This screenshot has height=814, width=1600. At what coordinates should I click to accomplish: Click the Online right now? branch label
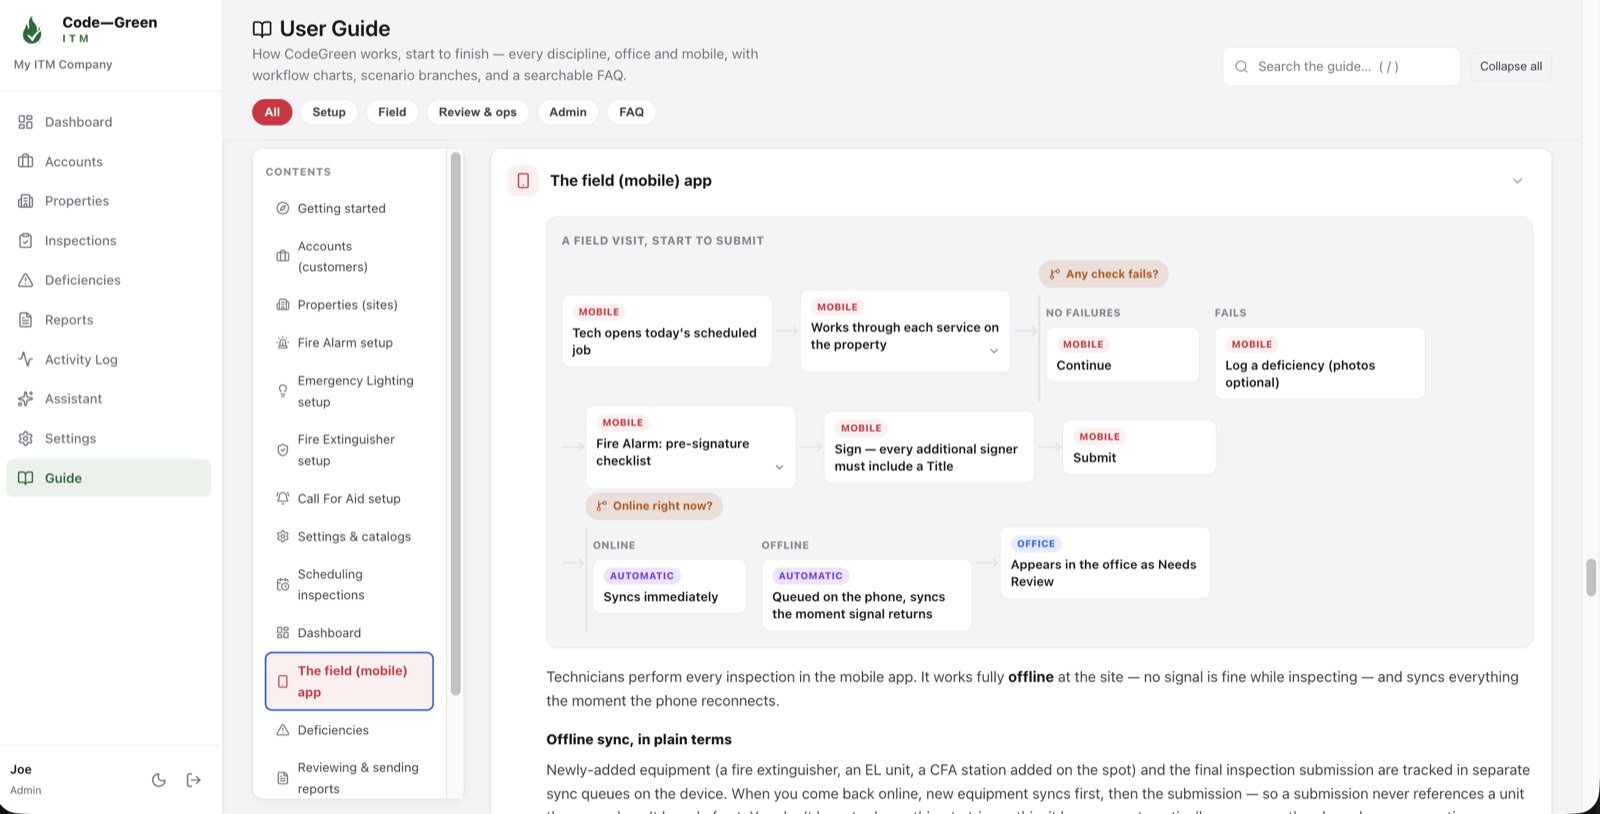(x=654, y=506)
